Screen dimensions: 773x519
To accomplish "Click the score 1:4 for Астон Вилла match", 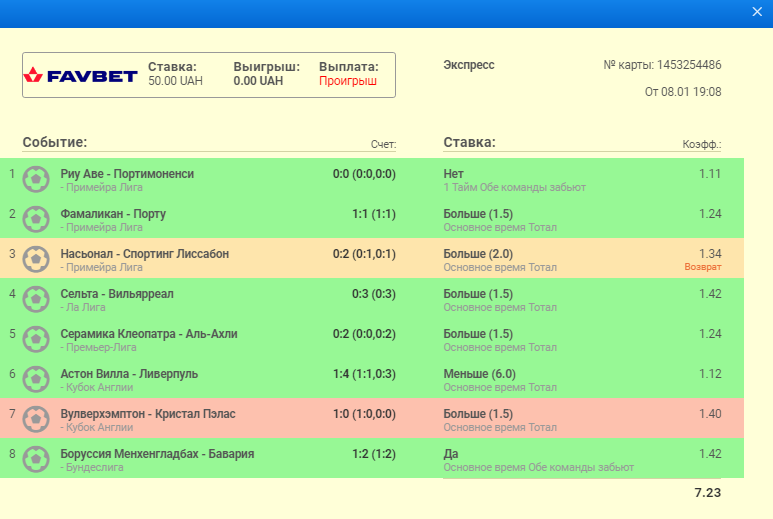I will (x=364, y=374).
